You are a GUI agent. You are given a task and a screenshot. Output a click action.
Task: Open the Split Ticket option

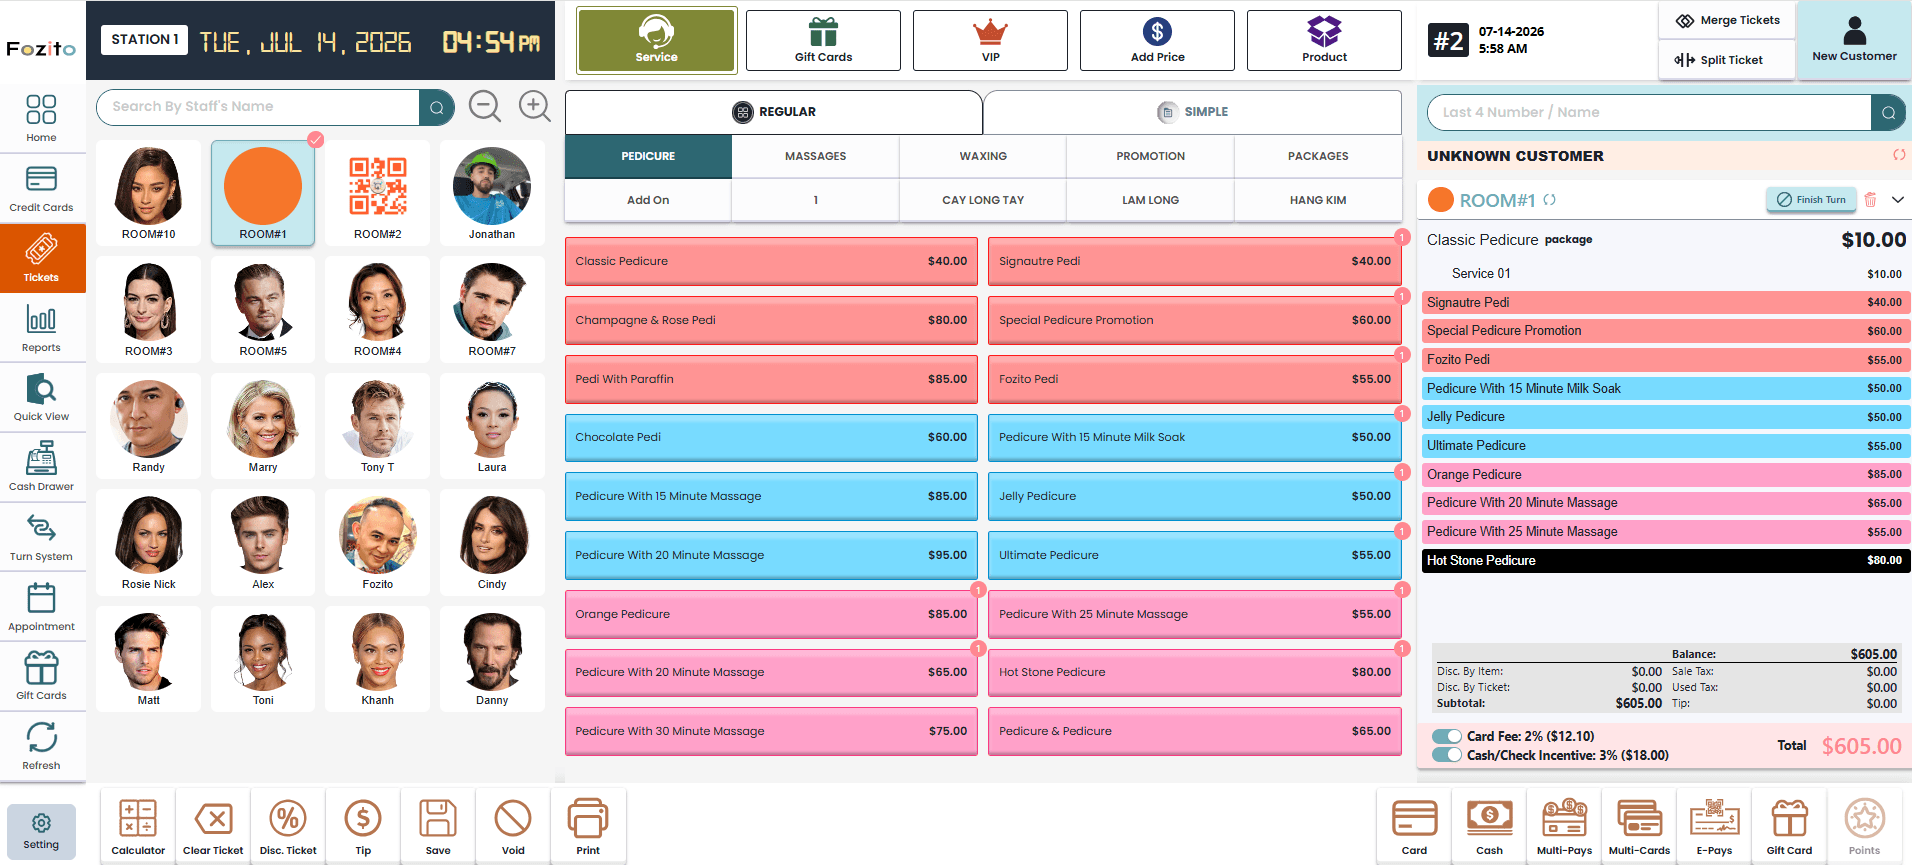tap(1719, 60)
